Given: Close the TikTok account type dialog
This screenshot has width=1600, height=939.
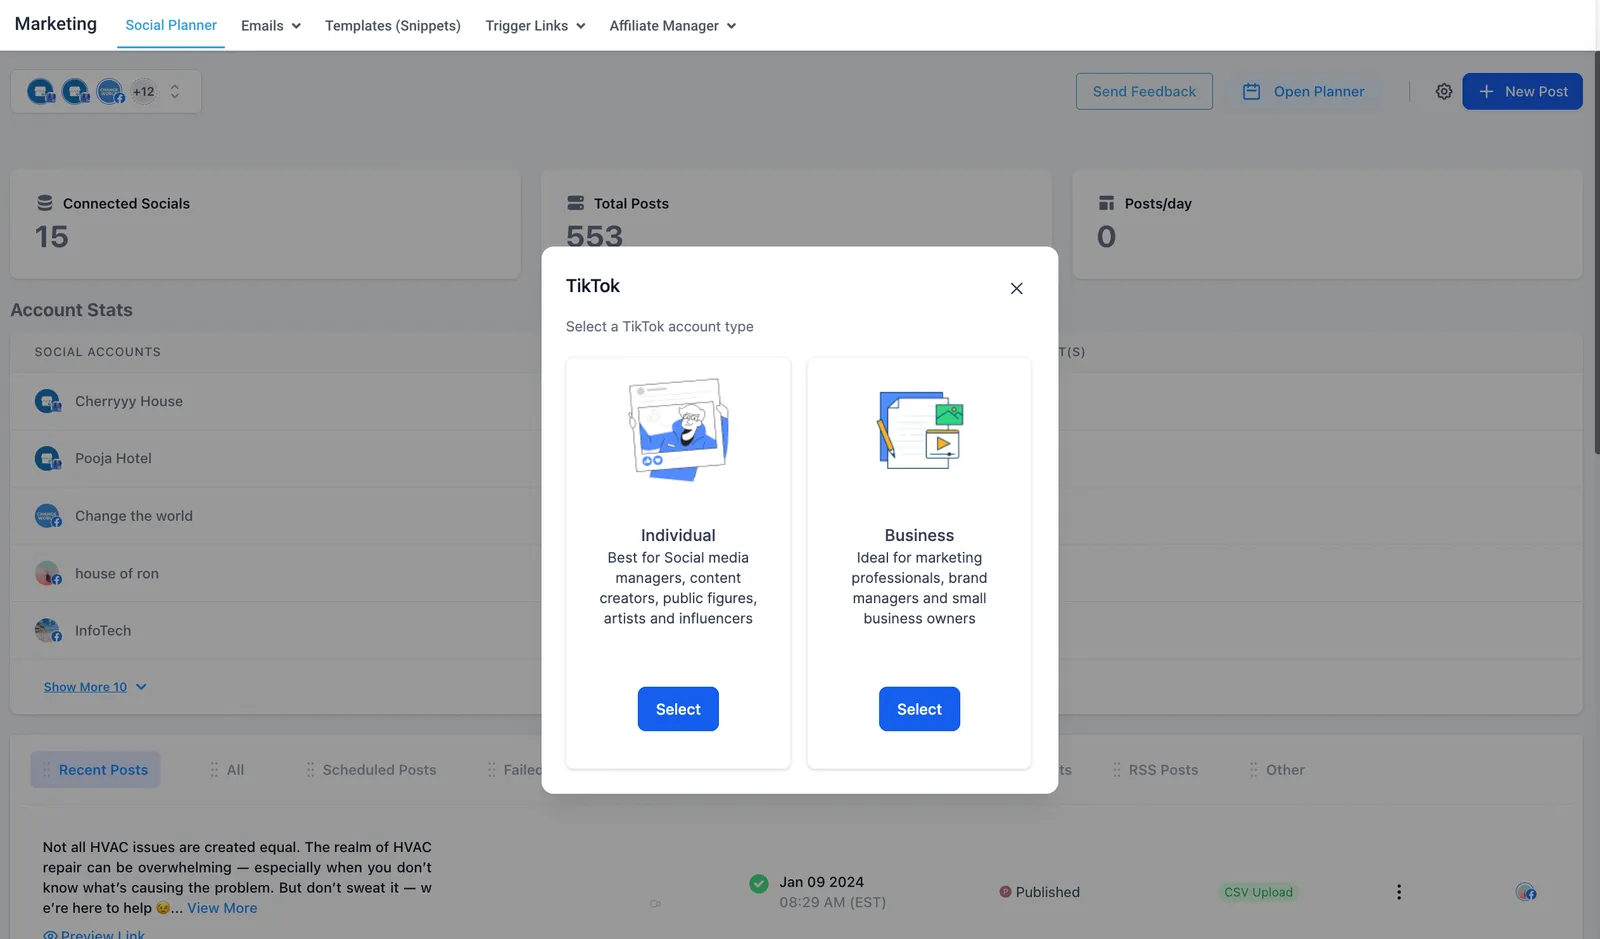Looking at the screenshot, I should tap(1016, 288).
